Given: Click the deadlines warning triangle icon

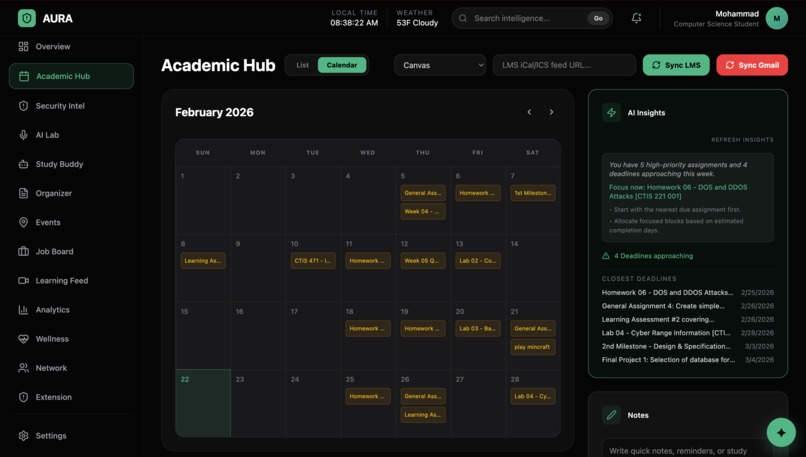Looking at the screenshot, I should [x=606, y=256].
